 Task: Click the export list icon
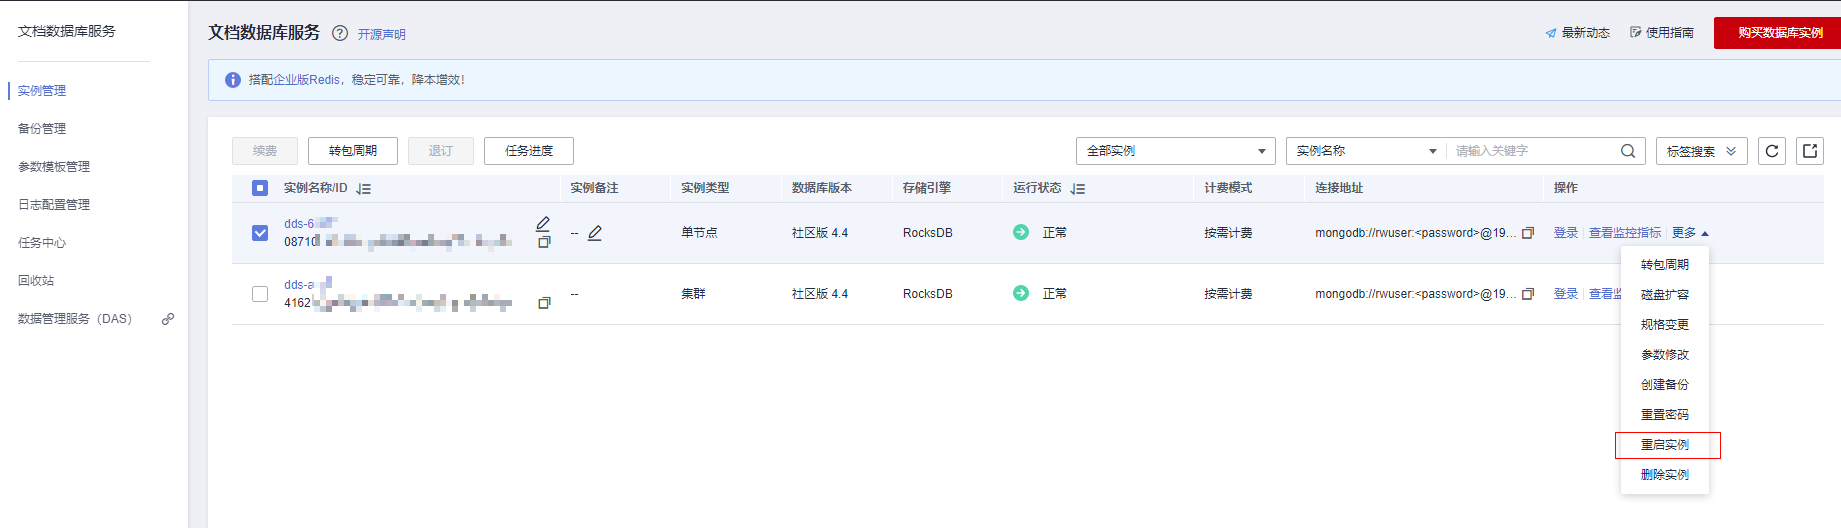pyautogui.click(x=1810, y=151)
